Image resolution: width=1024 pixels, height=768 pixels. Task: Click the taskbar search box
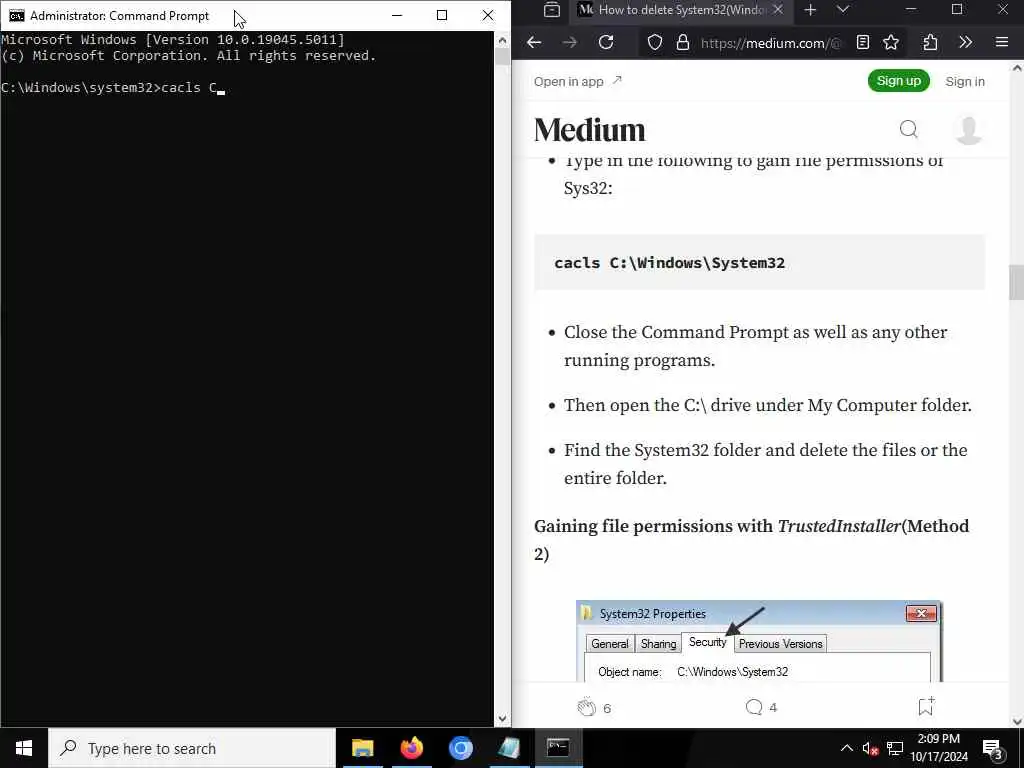(x=191, y=748)
